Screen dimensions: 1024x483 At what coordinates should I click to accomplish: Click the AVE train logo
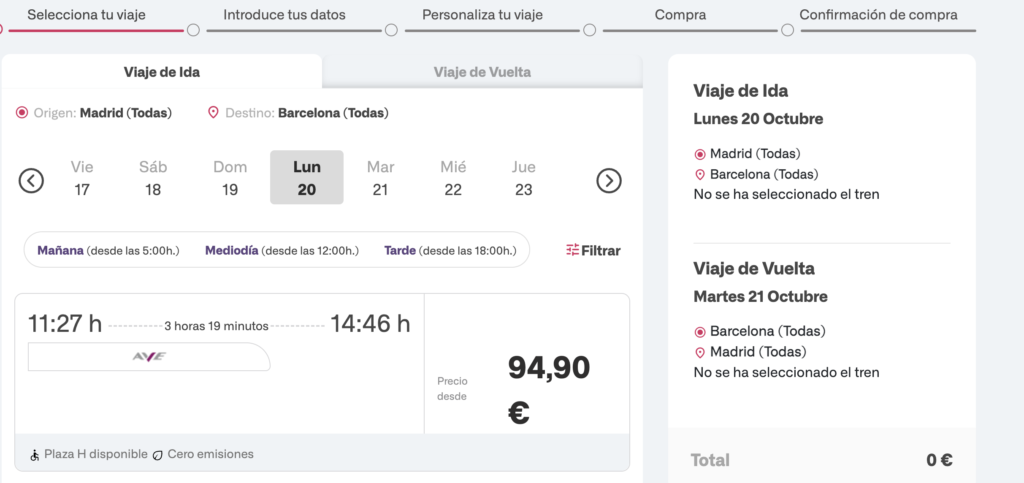[149, 357]
